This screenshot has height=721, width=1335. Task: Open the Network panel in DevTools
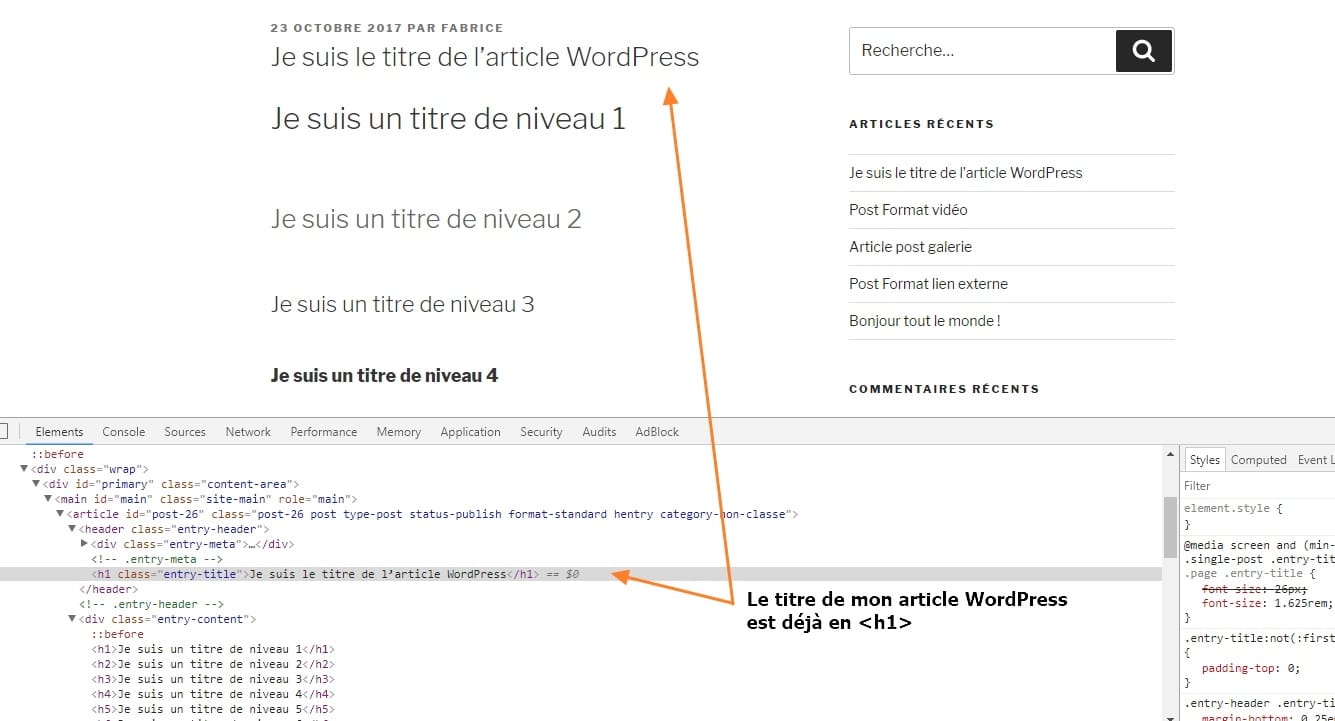pos(247,431)
